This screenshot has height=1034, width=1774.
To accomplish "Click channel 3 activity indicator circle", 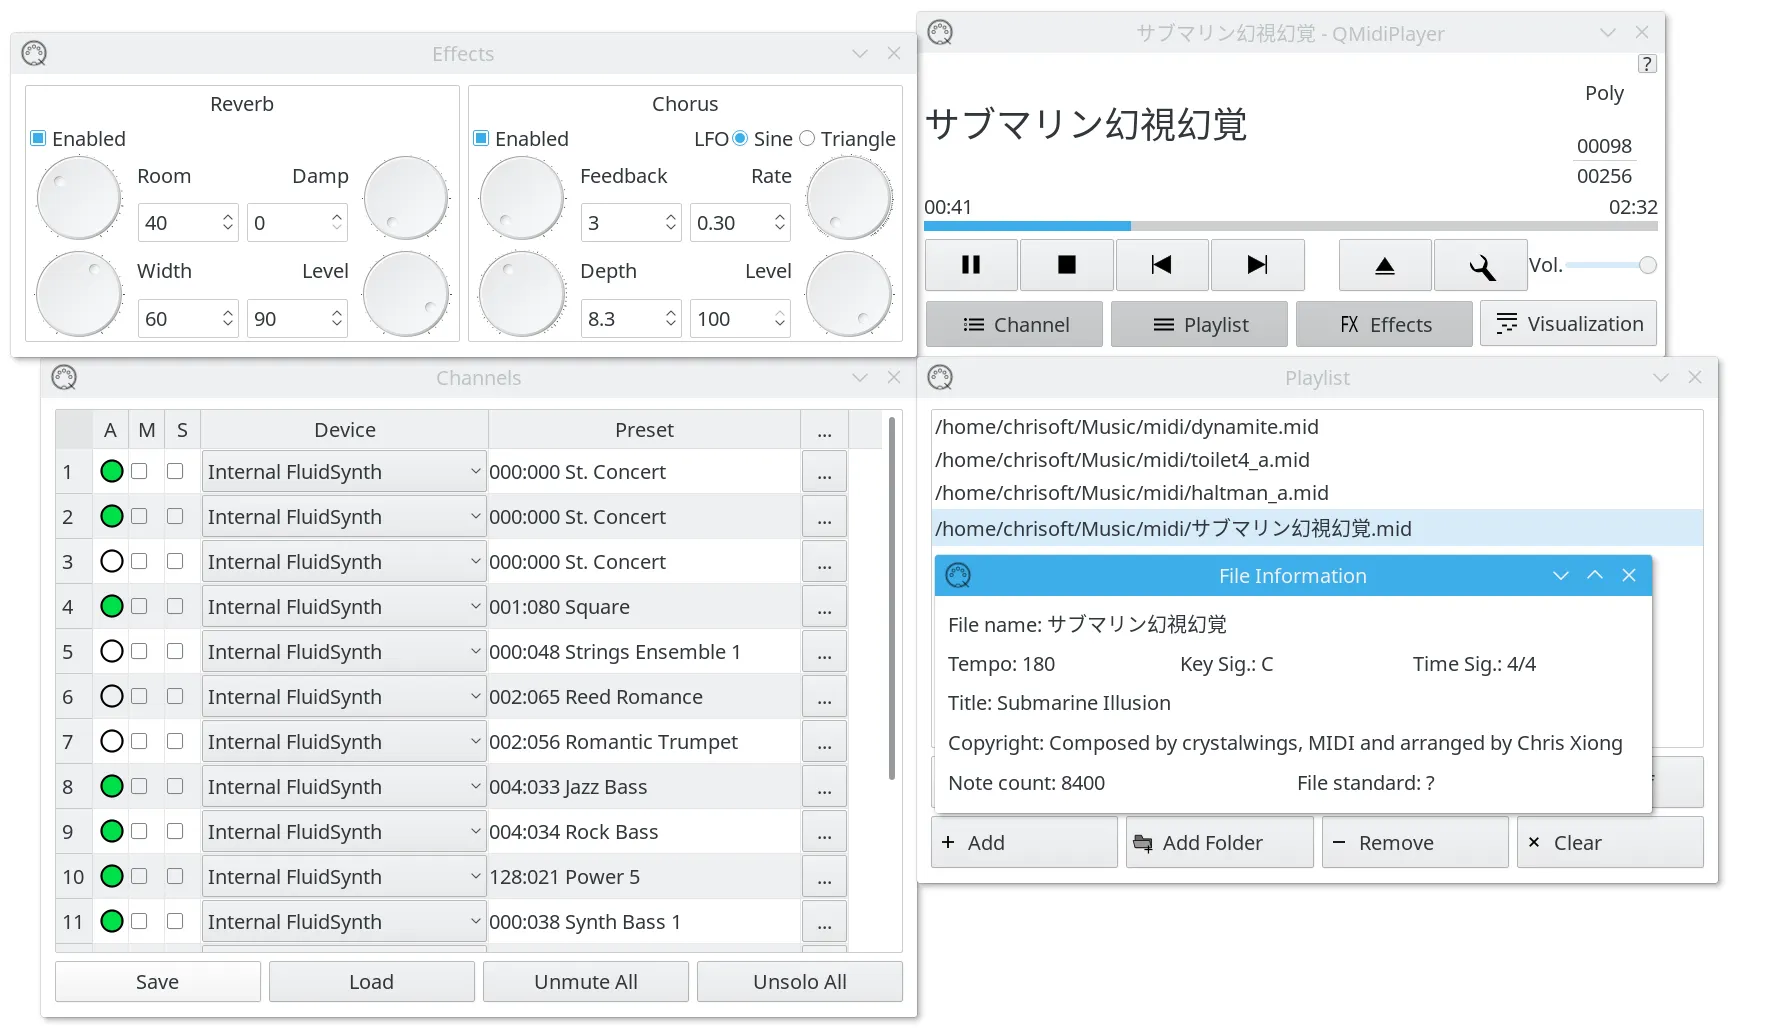I will [112, 561].
